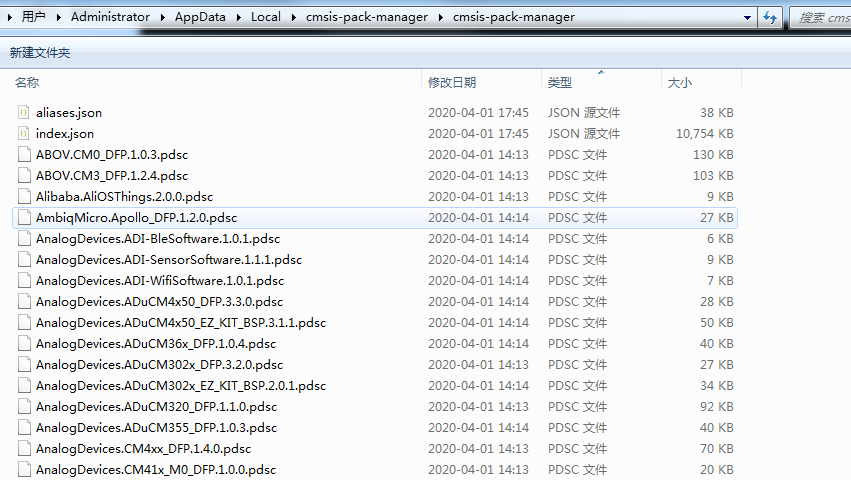Open the address bar history dropdown
The height and width of the screenshot is (480, 851).
point(747,17)
